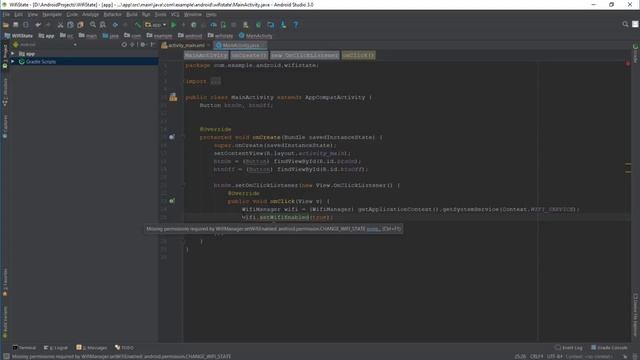Viewport: 640px width, 360px height.
Task: Click the Undo arrow in toolbar
Action: [38, 25]
